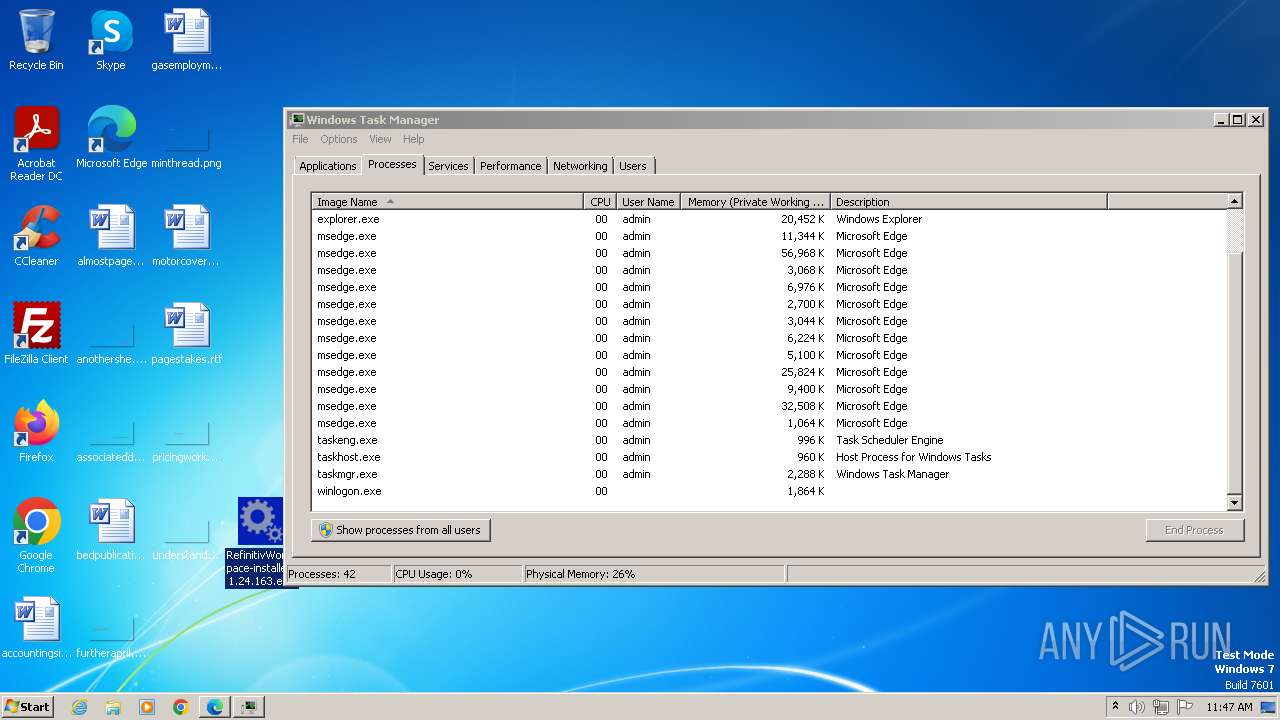The image size is (1280, 720).
Task: Sort processes by CPU column
Action: click(x=600, y=201)
